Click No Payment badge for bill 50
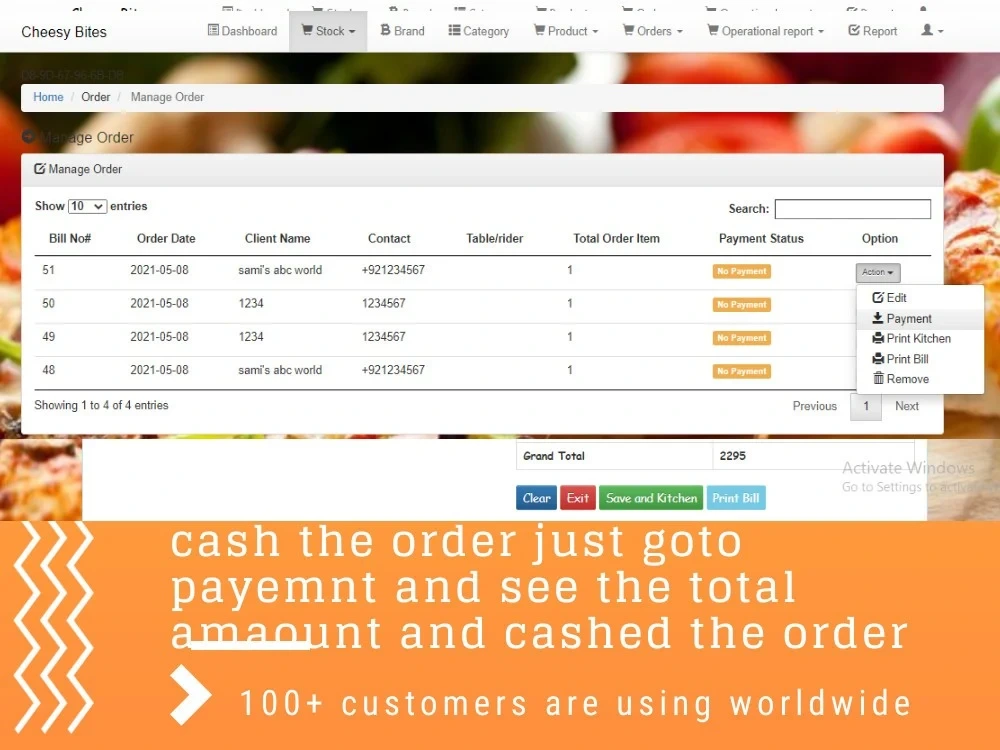 pyautogui.click(x=742, y=304)
